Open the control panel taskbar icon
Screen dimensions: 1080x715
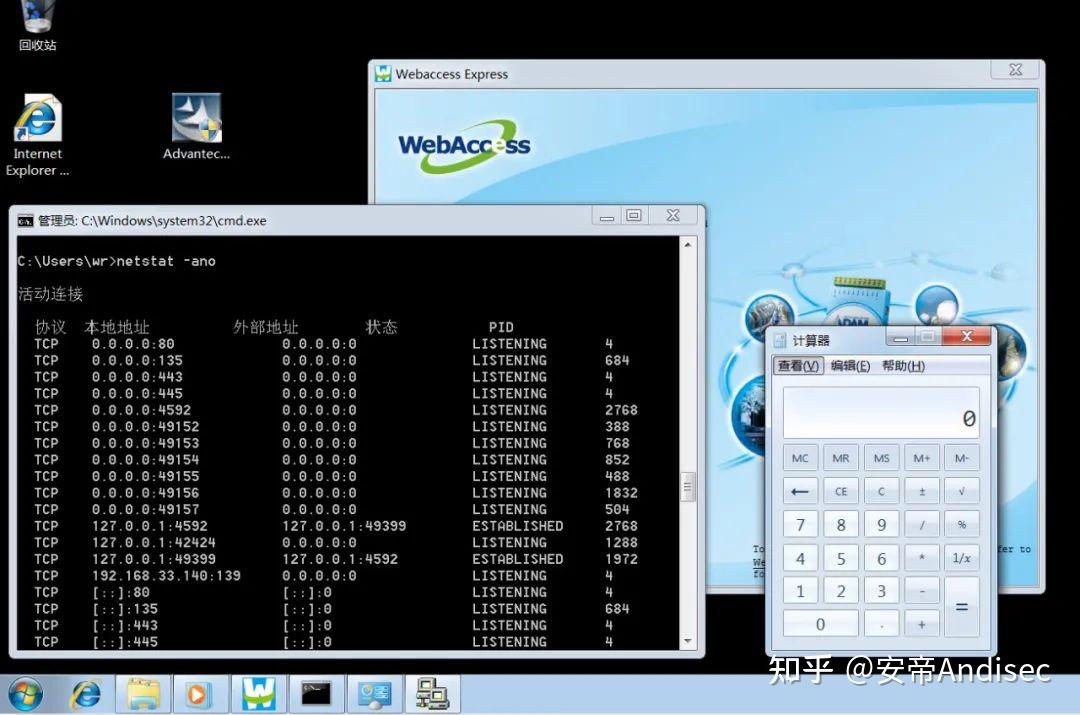coord(374,694)
